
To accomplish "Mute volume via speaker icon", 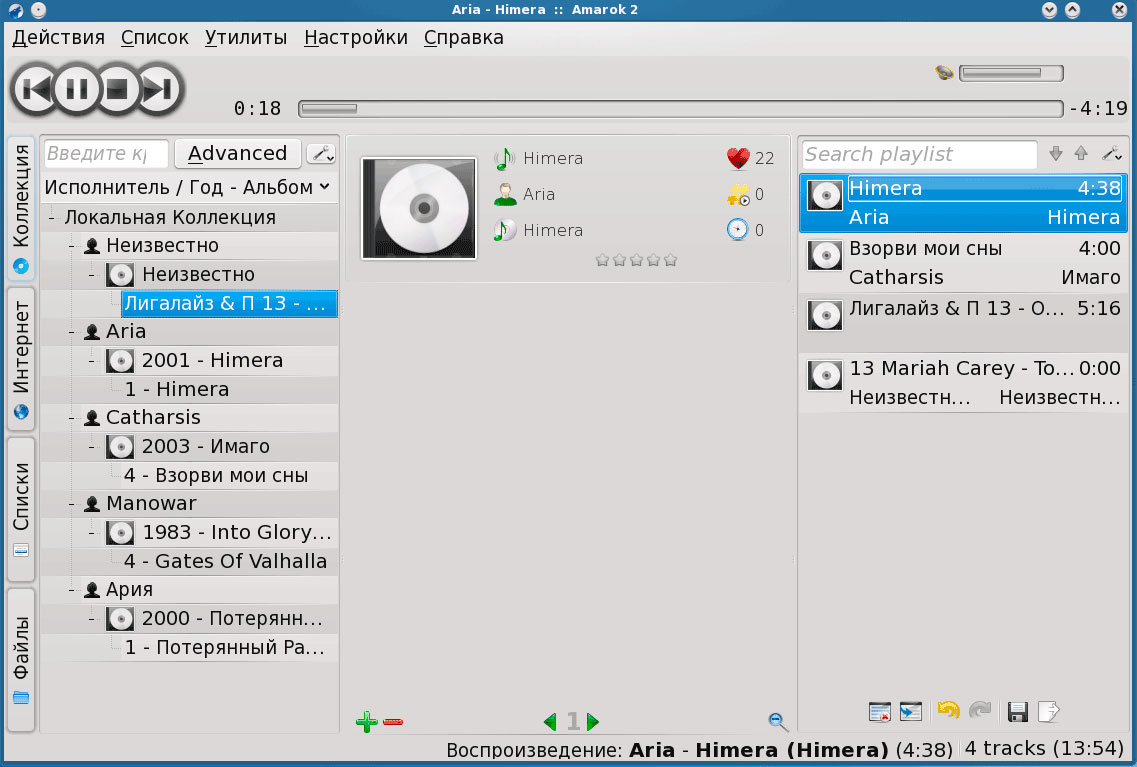I will click(x=944, y=72).
